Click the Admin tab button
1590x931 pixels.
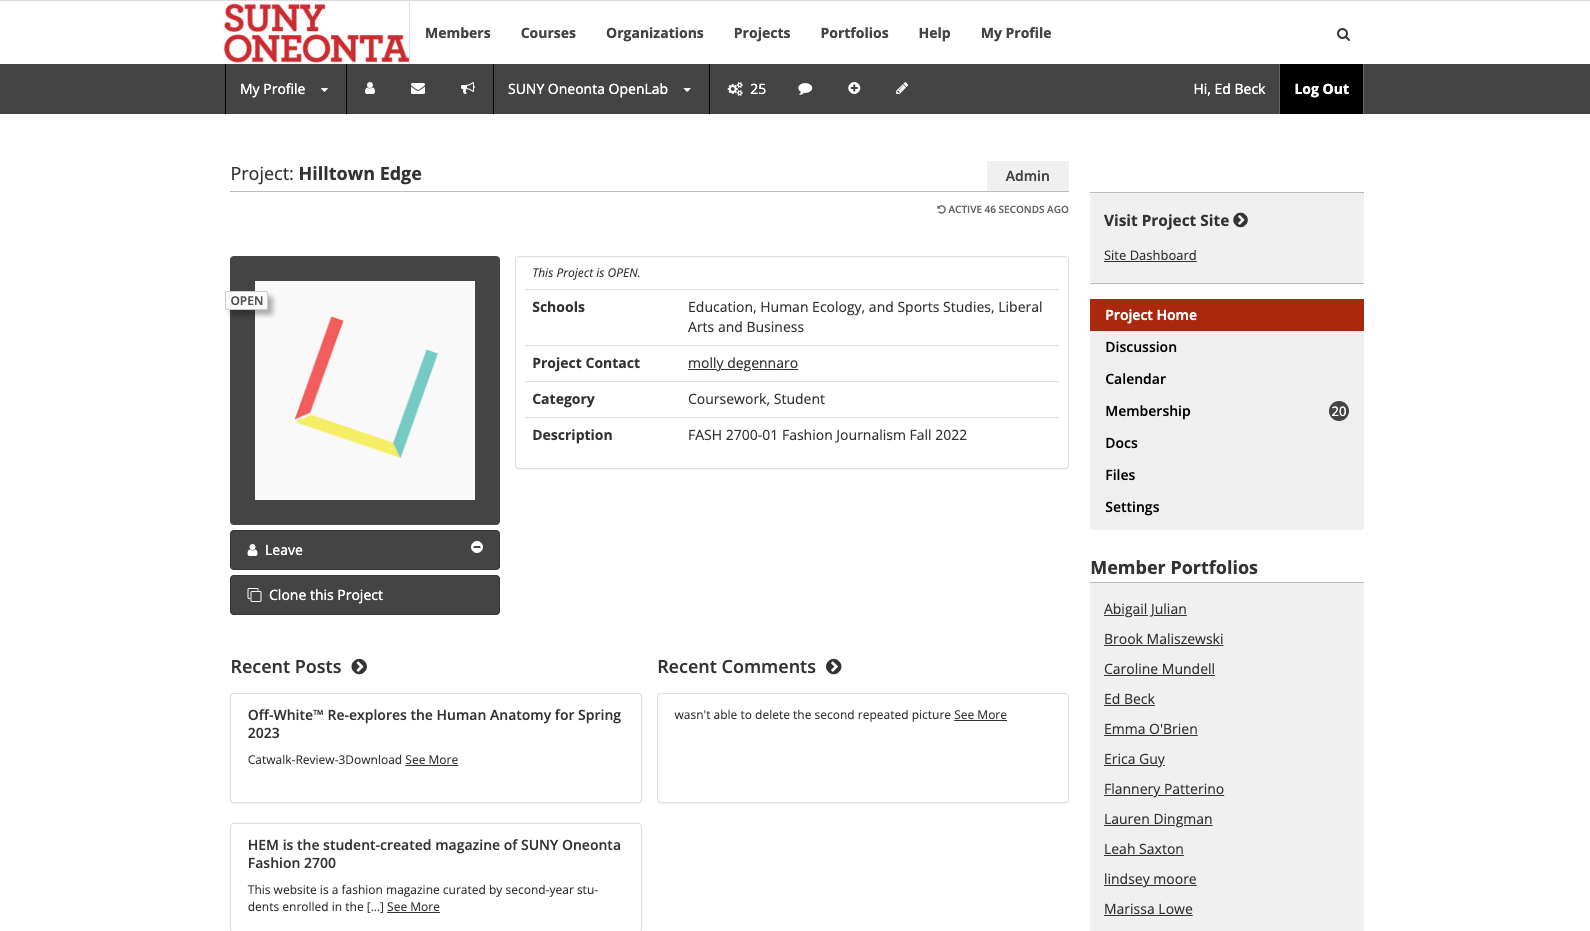[1027, 176]
